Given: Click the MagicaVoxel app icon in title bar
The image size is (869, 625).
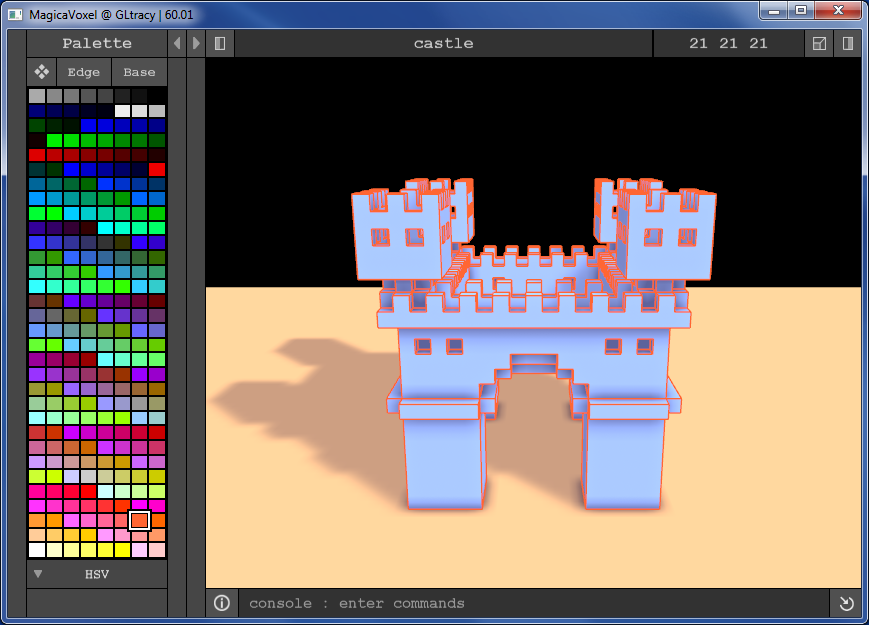Looking at the screenshot, I should pyautogui.click(x=15, y=14).
